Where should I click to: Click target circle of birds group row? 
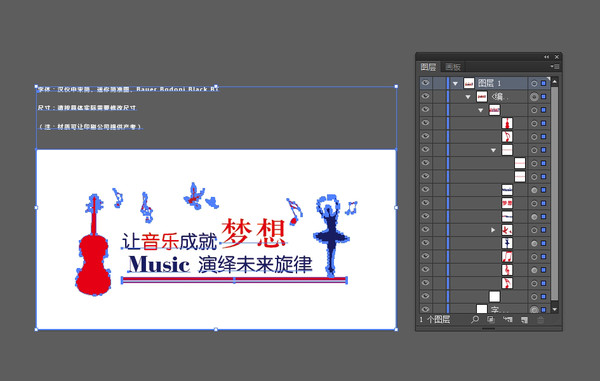[534, 230]
